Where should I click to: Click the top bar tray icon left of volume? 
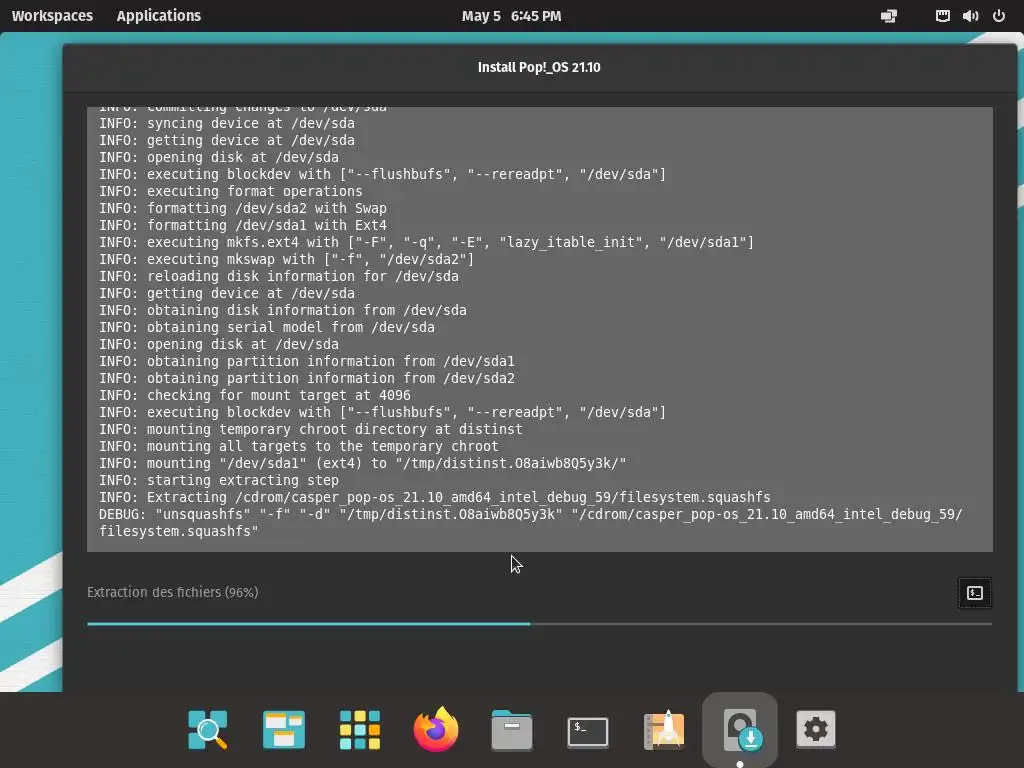pos(942,16)
